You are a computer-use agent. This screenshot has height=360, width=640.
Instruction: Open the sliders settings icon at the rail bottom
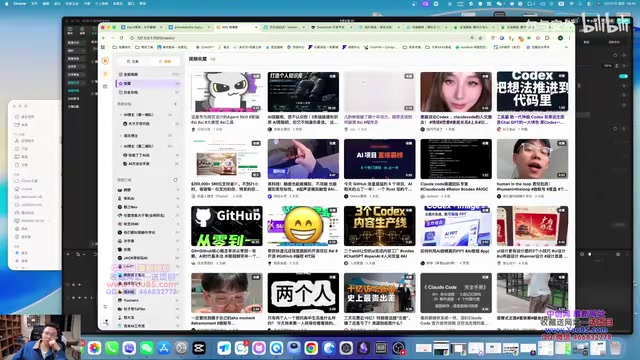[x=105, y=307]
